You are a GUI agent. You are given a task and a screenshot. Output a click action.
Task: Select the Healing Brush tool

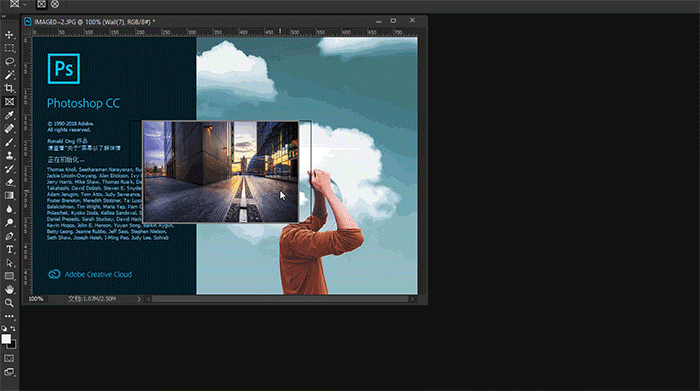9,129
